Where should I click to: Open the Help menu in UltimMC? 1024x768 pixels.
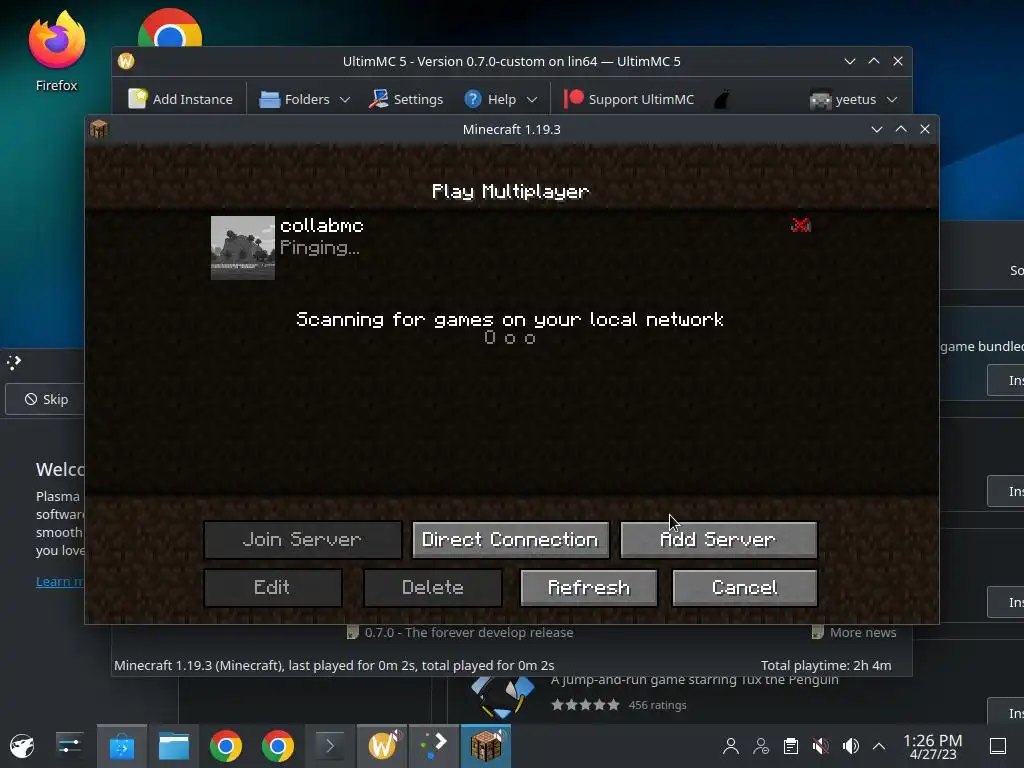(x=500, y=99)
